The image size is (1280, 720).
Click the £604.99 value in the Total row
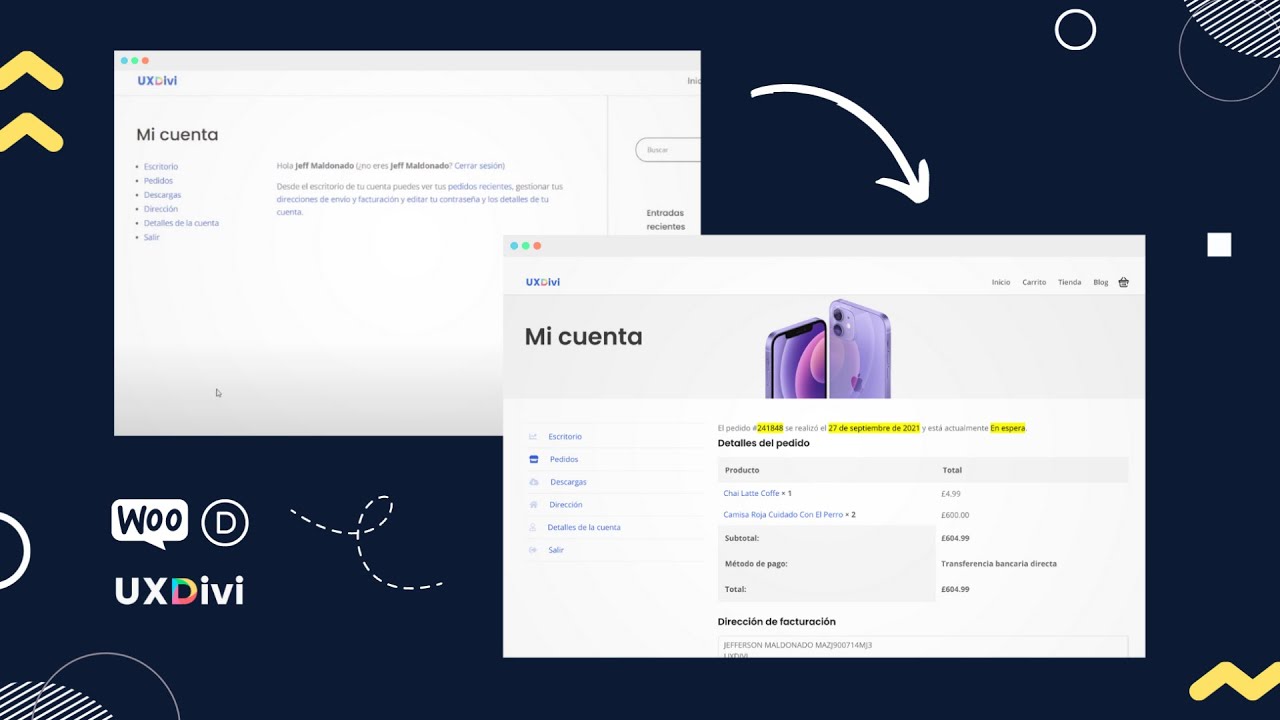pyautogui.click(x=955, y=589)
